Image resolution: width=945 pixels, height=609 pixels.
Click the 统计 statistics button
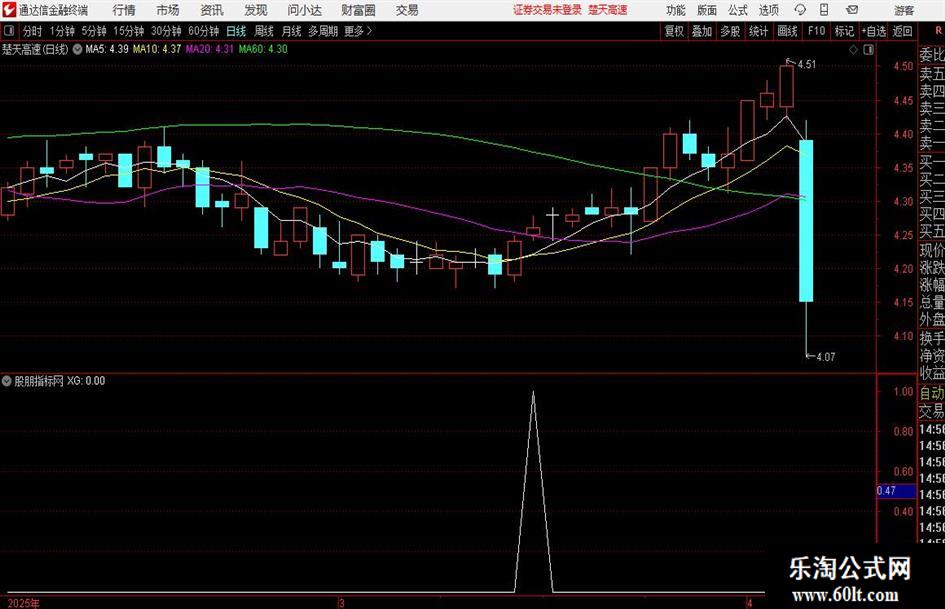[x=759, y=31]
